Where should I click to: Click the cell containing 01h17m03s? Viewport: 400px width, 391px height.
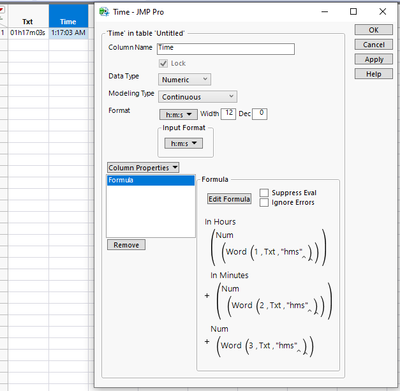[28, 33]
